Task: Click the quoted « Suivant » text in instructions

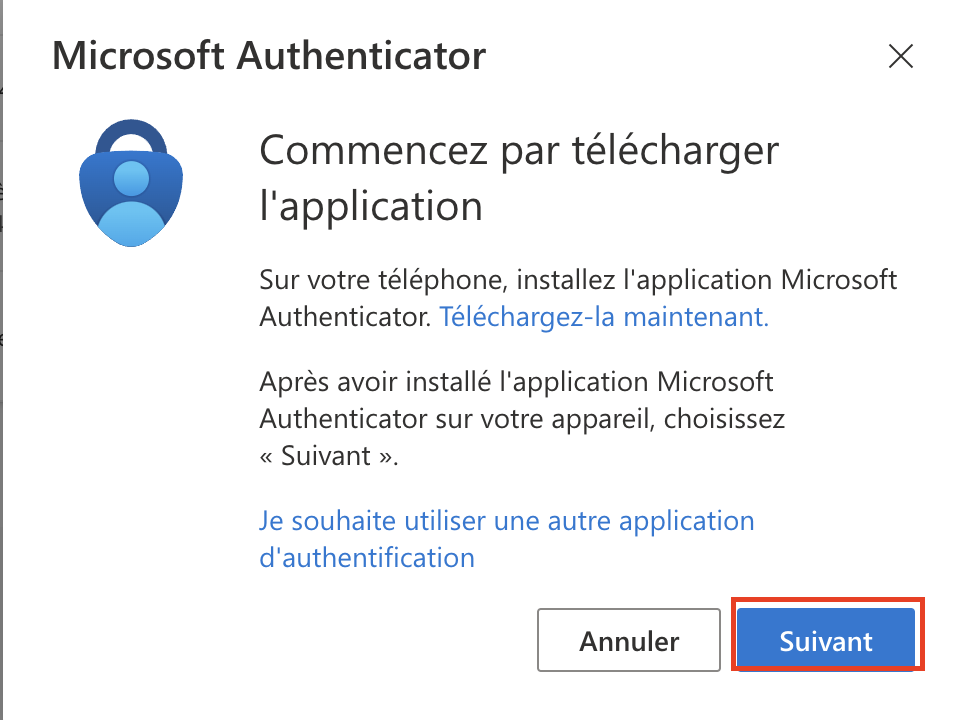Action: click(328, 456)
